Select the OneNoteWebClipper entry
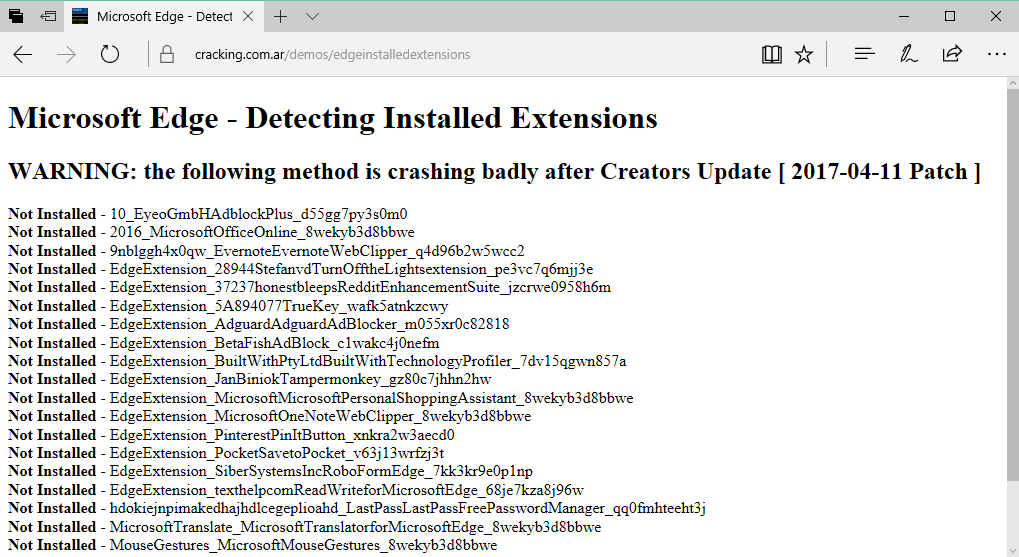This screenshot has width=1019, height=557. [270, 417]
